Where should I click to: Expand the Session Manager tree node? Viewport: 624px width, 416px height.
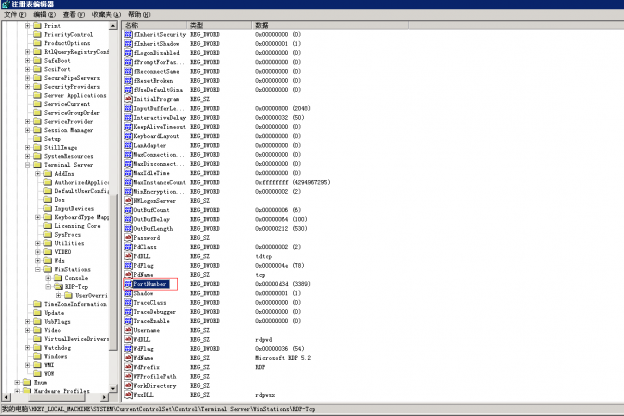pyautogui.click(x=26, y=130)
